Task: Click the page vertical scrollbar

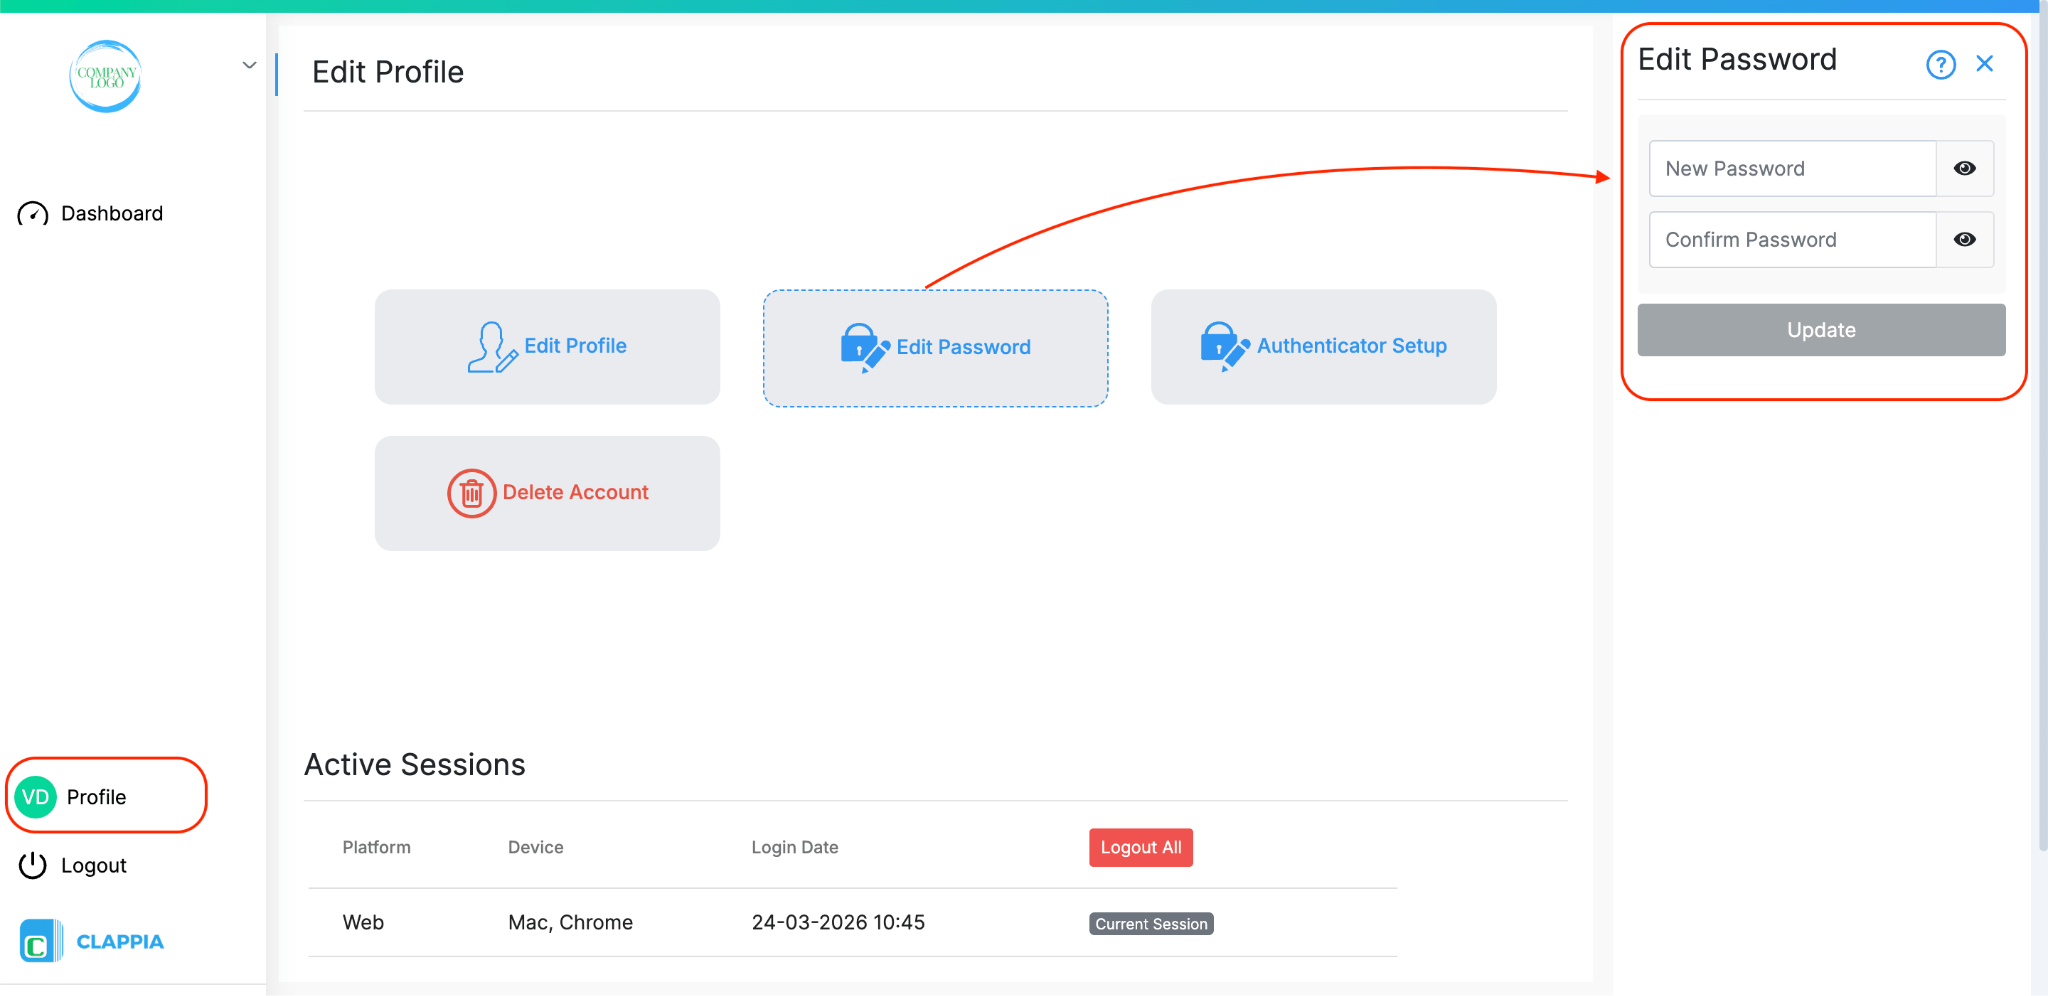Action: 2042,430
